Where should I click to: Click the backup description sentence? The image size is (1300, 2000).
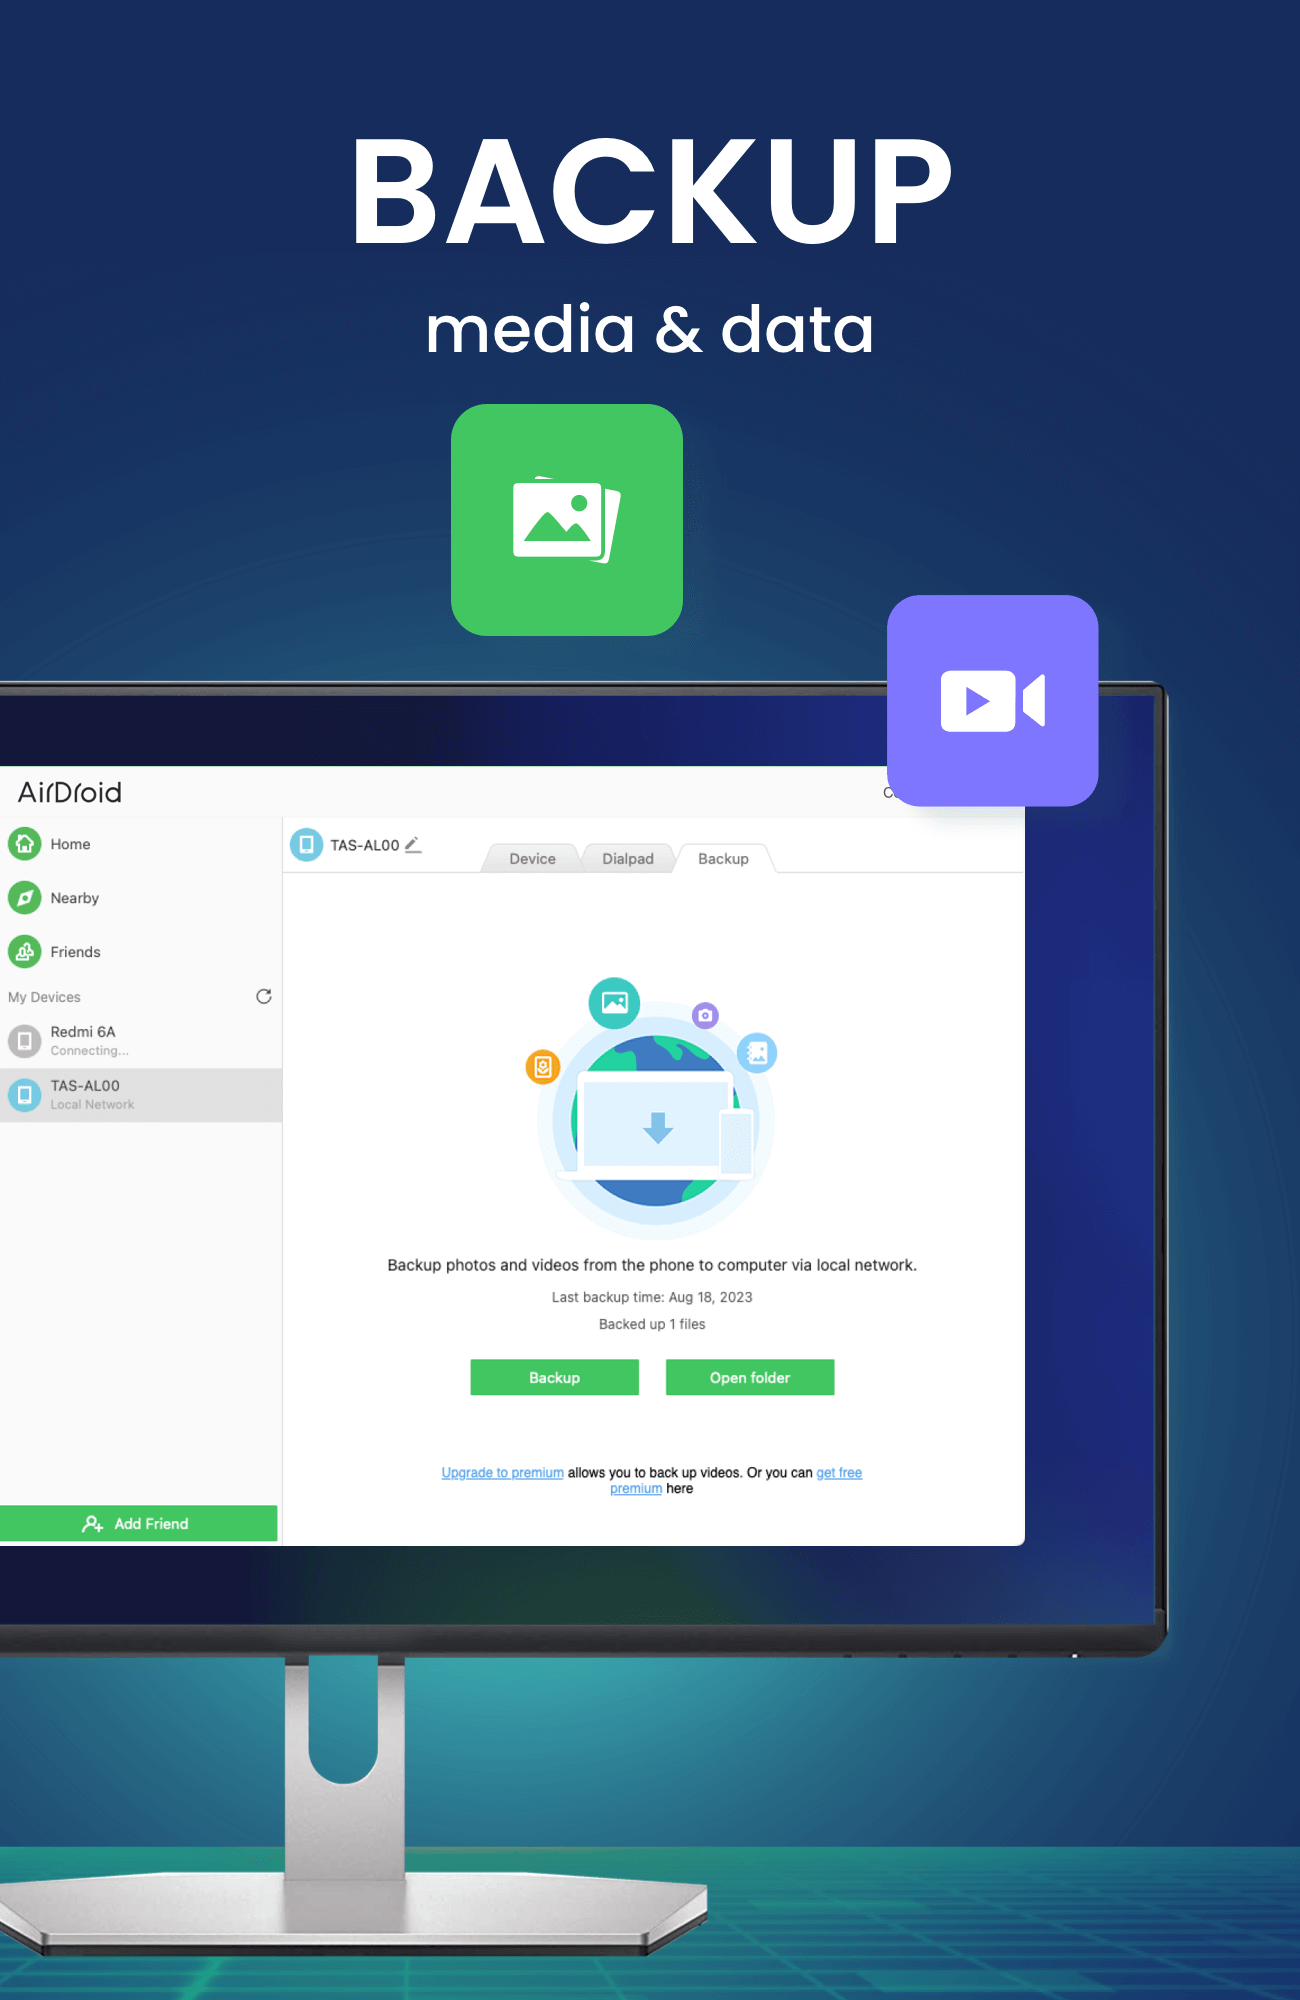click(x=652, y=1265)
